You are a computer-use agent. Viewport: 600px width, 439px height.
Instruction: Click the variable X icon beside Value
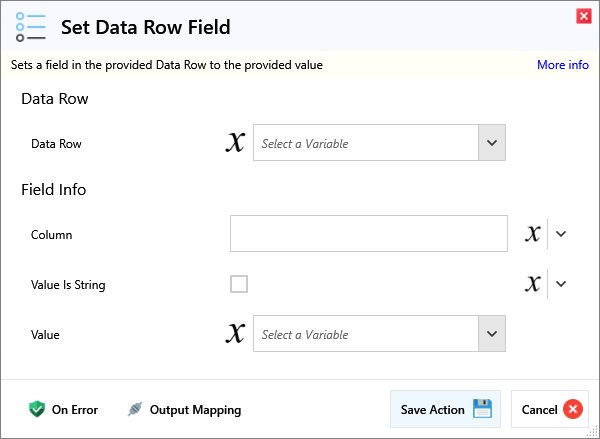235,334
